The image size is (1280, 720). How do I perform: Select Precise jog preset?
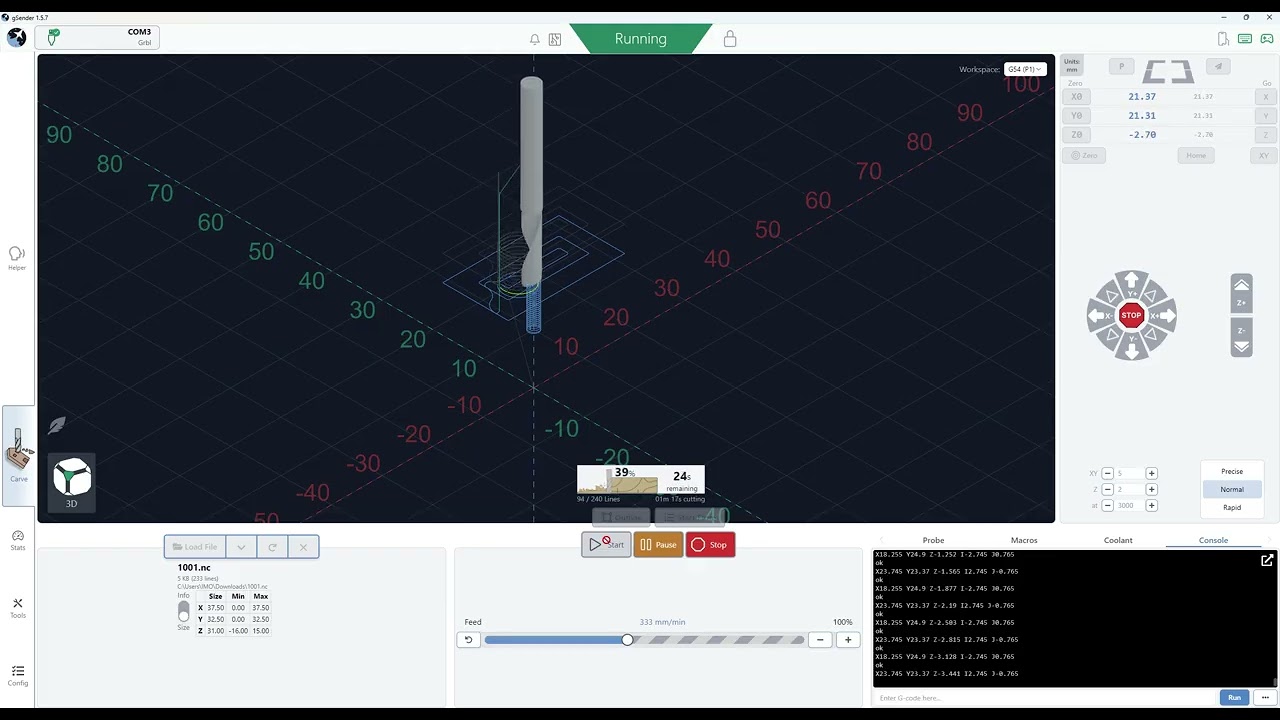click(1232, 471)
